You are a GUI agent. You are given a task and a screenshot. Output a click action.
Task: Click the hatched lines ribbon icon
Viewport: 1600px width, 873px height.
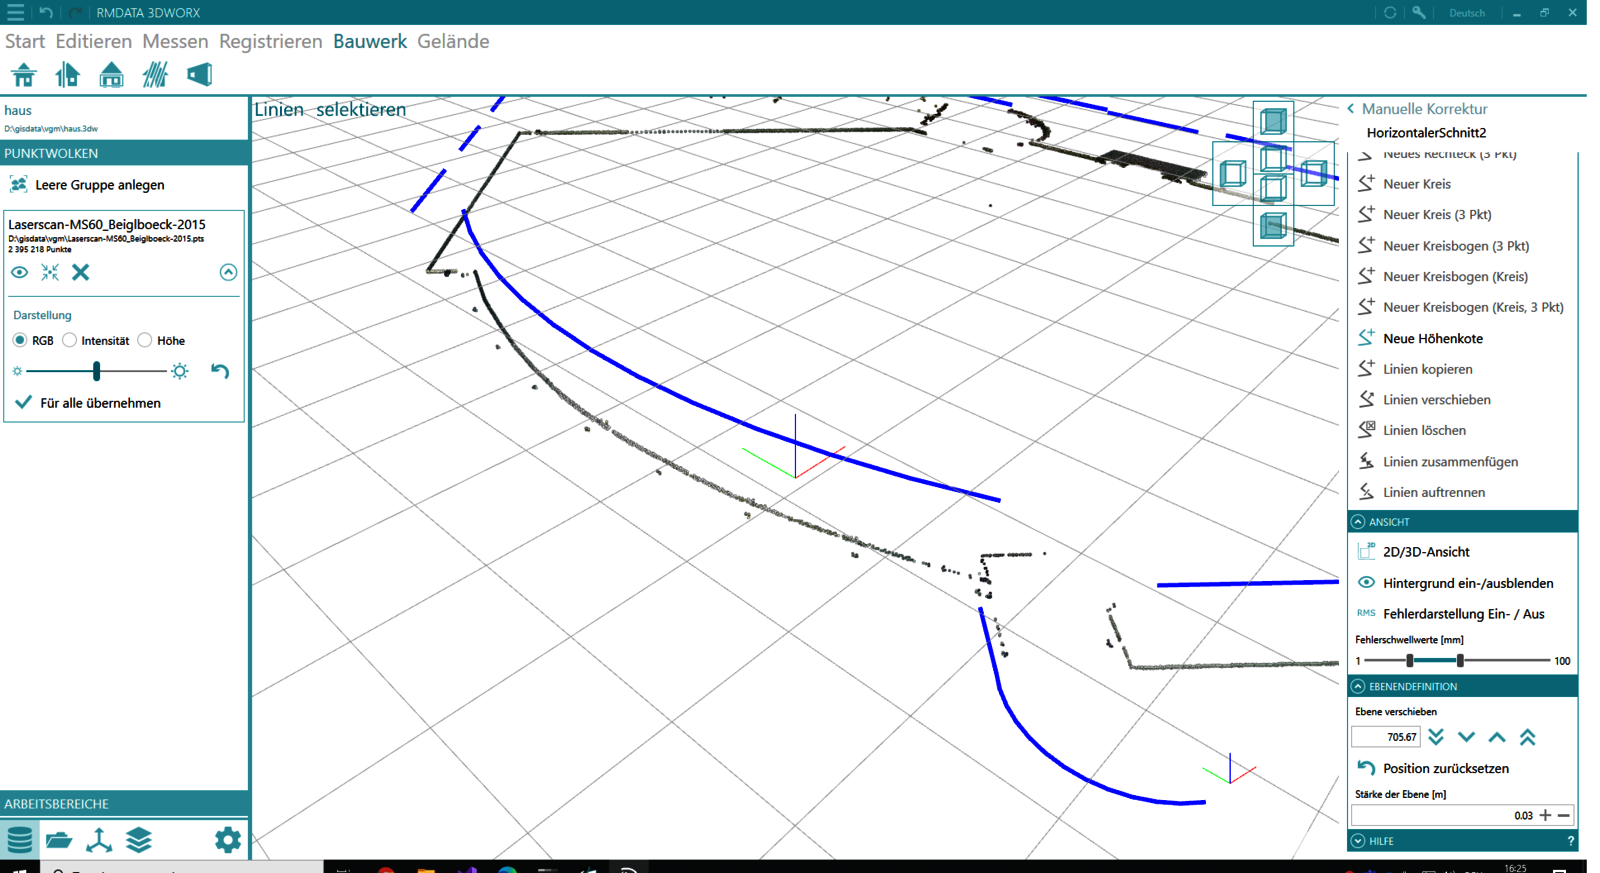pos(155,75)
